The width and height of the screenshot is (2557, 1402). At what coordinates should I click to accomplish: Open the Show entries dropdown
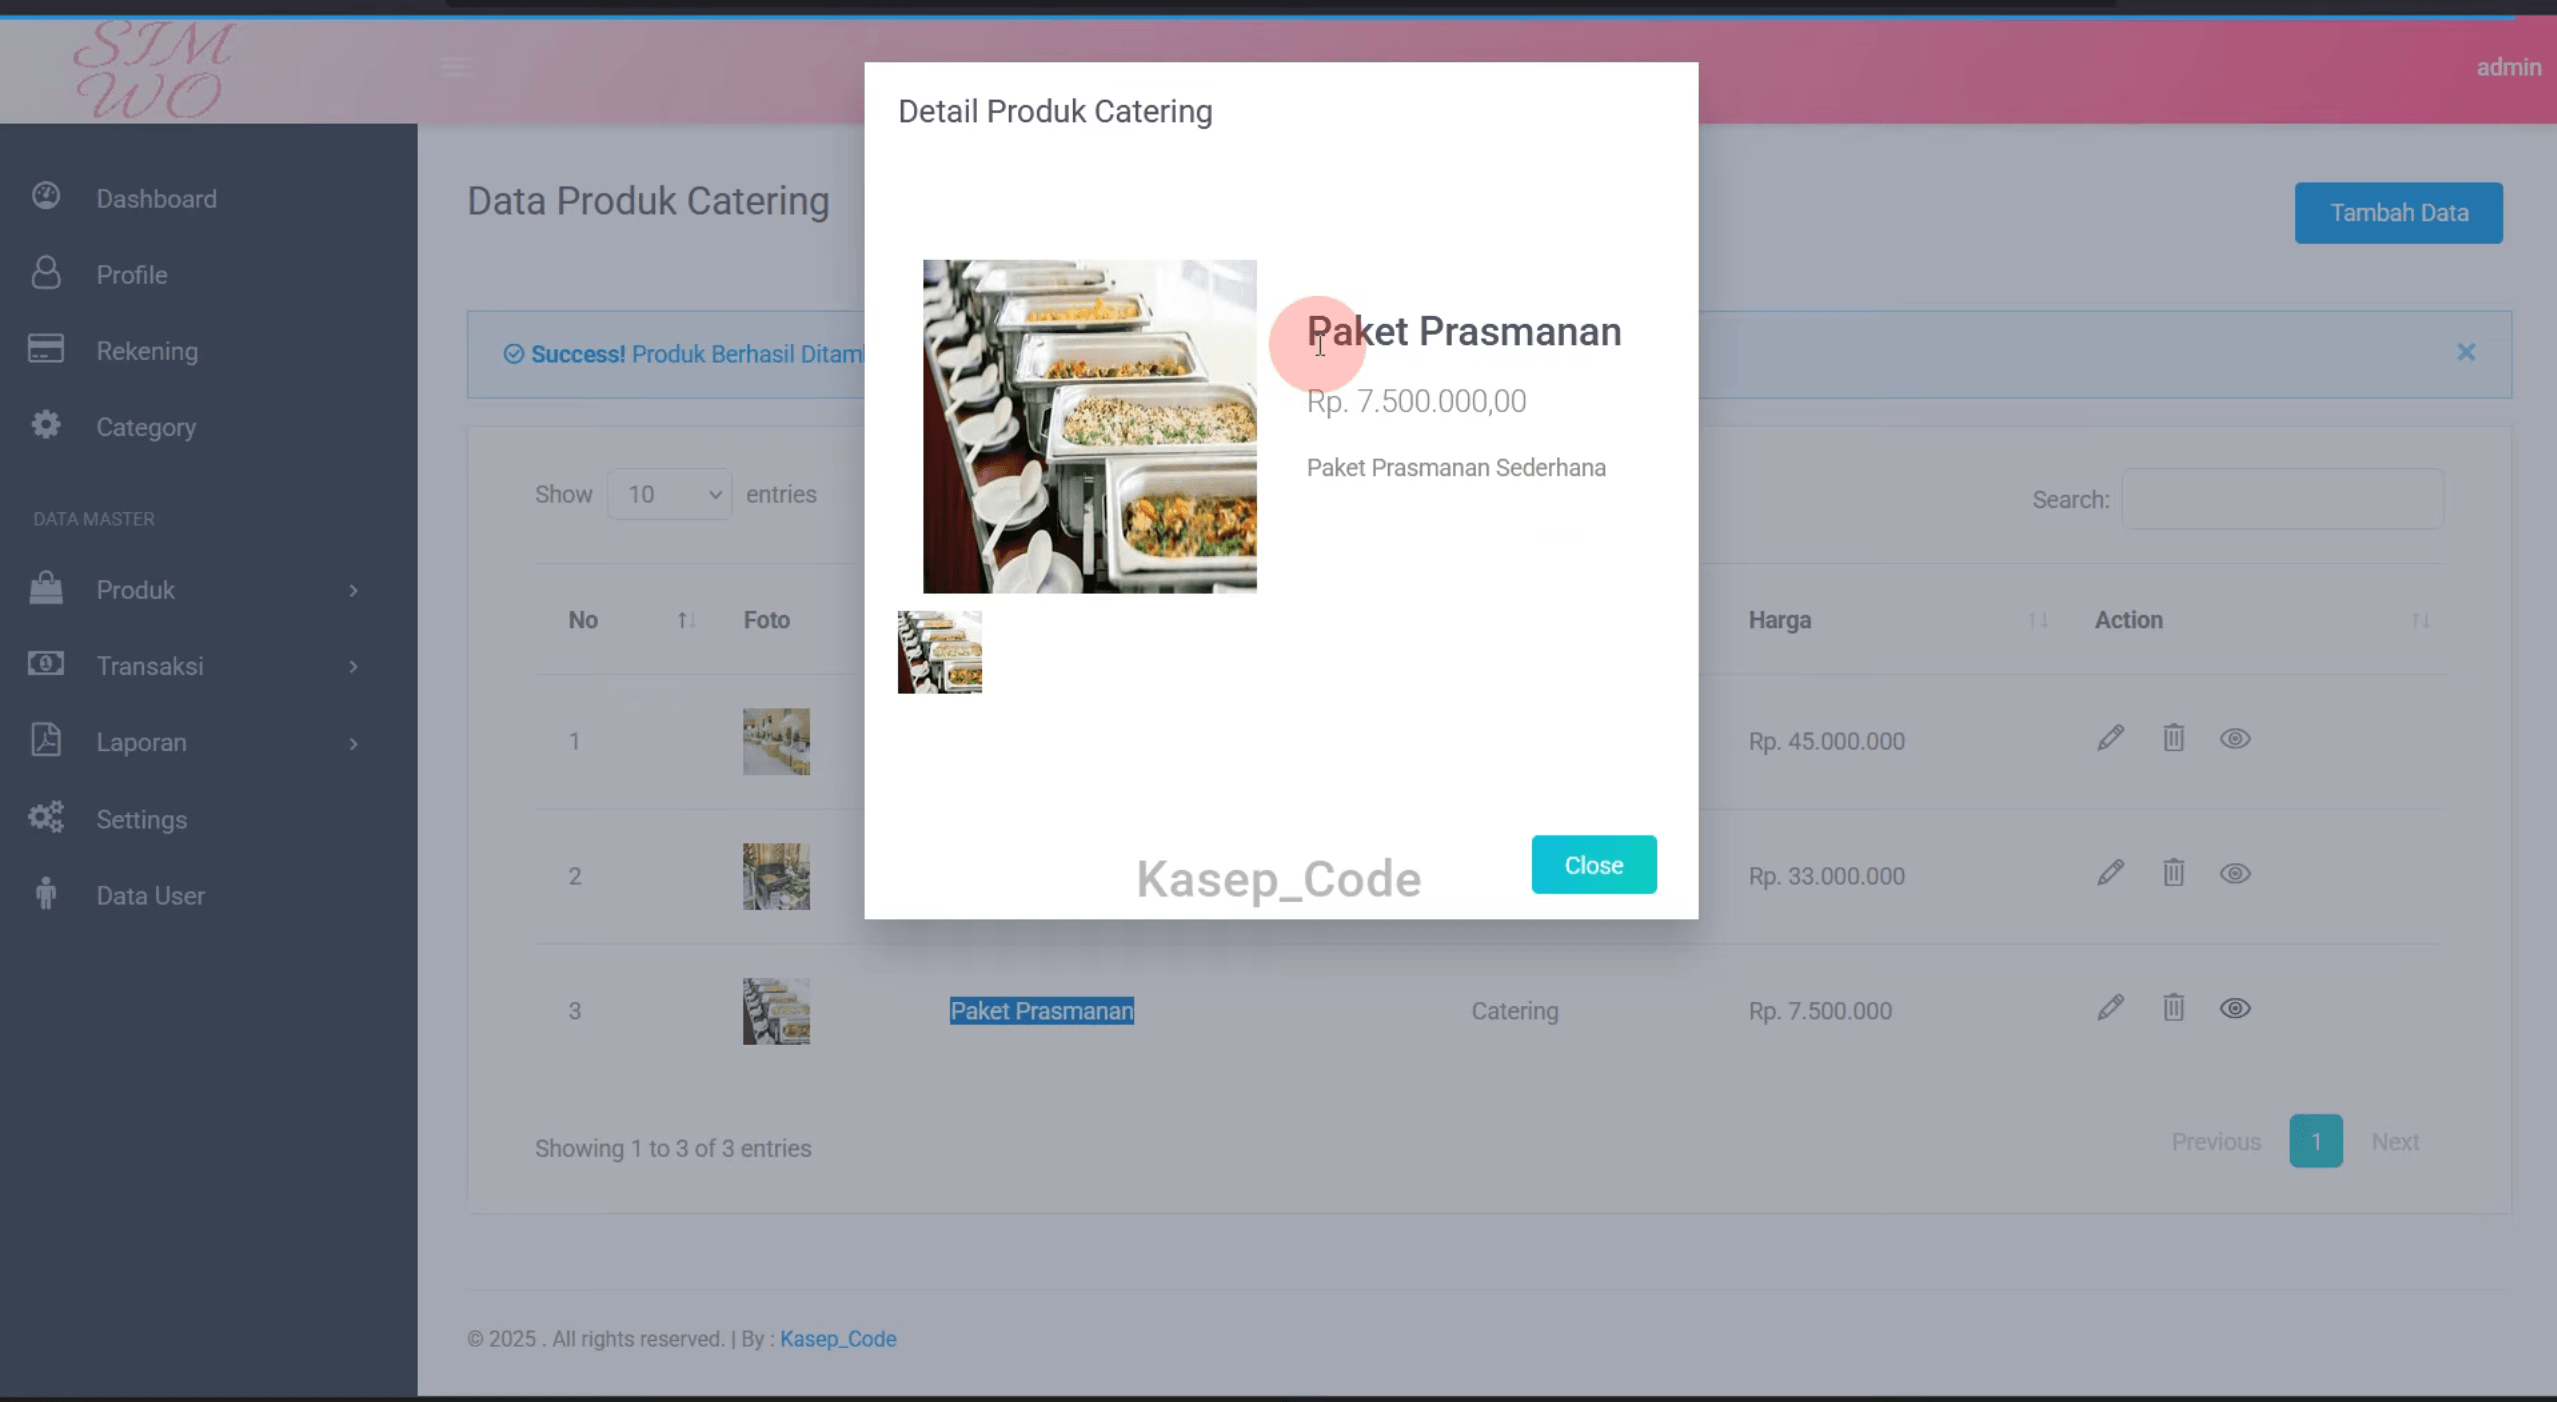pos(669,494)
